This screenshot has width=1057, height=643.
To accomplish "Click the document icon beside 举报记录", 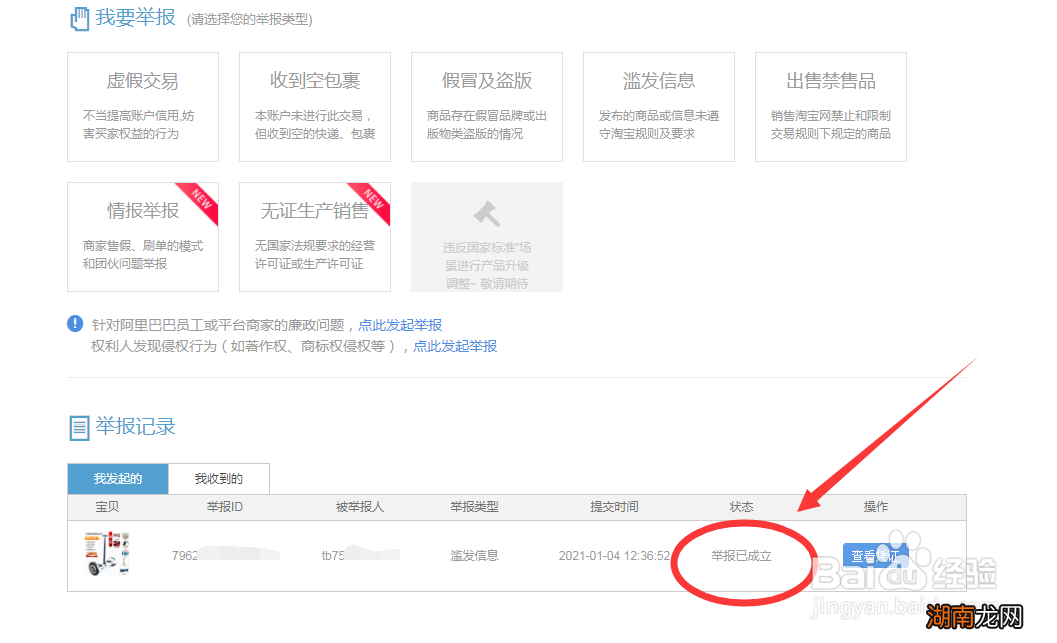I will (78, 428).
